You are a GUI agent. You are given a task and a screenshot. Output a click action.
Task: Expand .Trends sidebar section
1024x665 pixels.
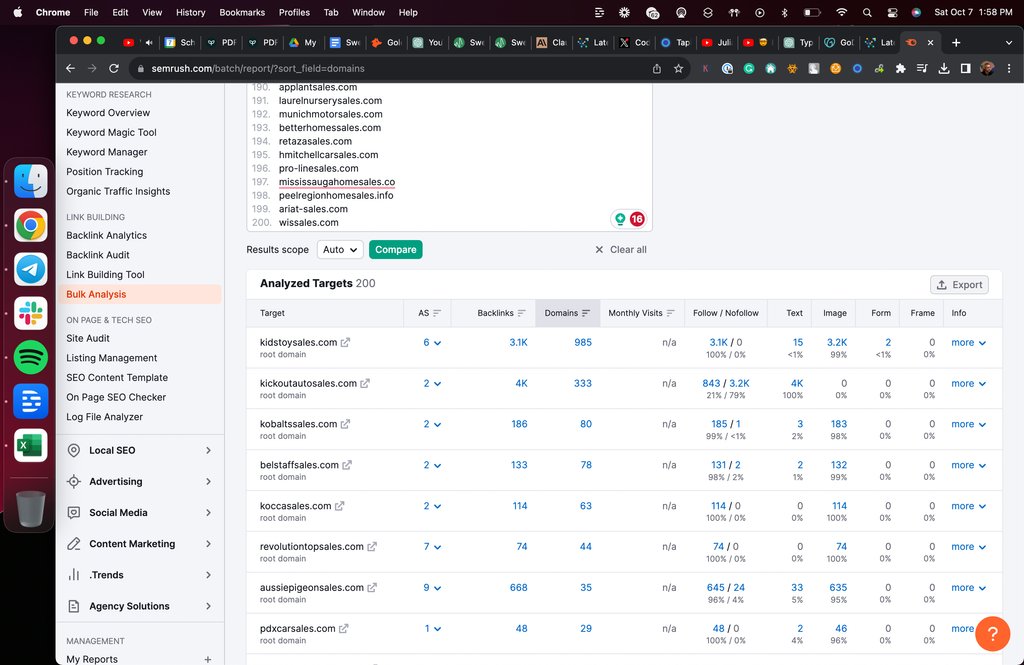click(140, 575)
